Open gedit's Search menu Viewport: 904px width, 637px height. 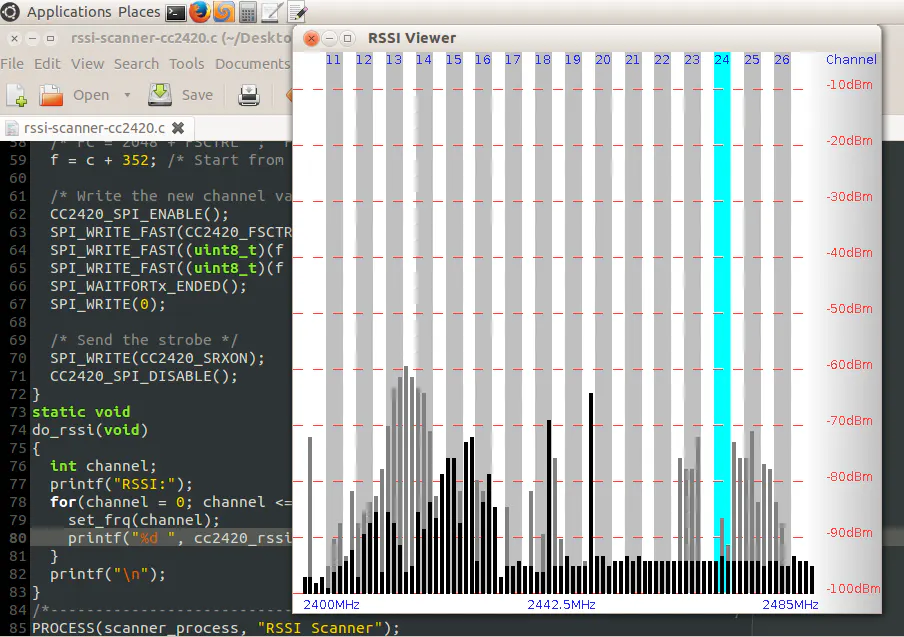click(136, 64)
